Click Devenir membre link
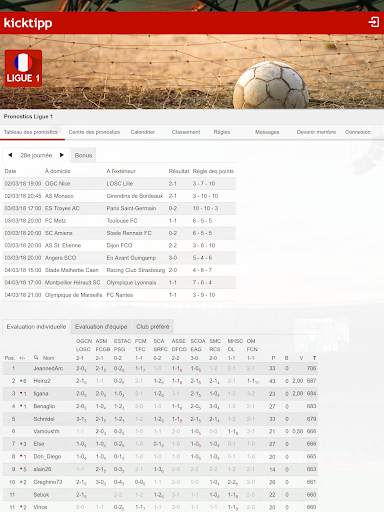Screen dimensions: 384x512 (x=316, y=132)
